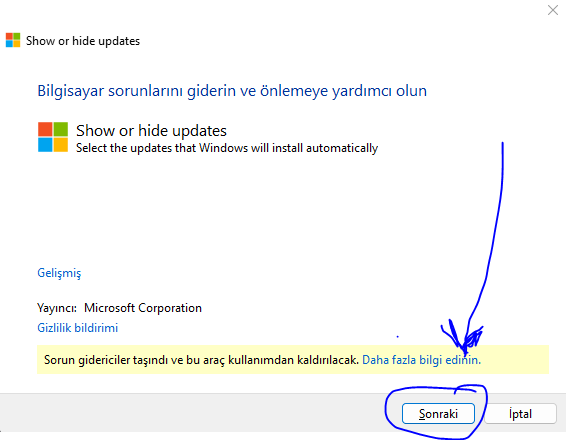
Task: Click blue square of the large Windows logo
Action: (45, 145)
